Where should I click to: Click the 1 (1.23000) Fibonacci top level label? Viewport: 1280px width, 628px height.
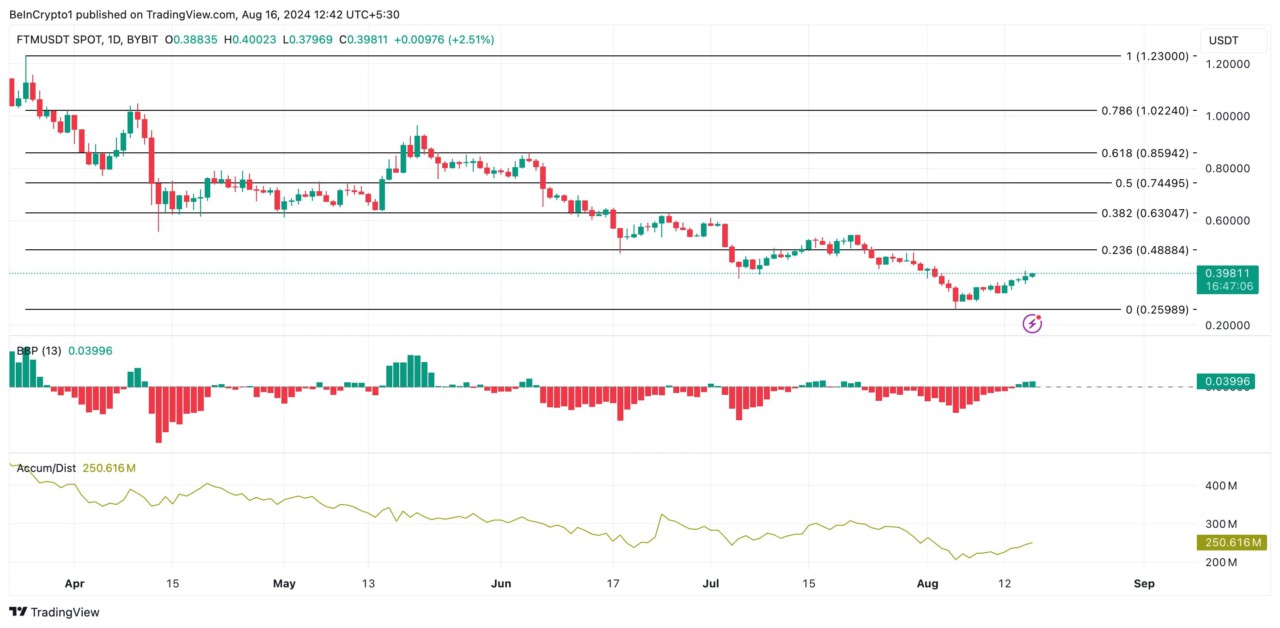[1157, 57]
